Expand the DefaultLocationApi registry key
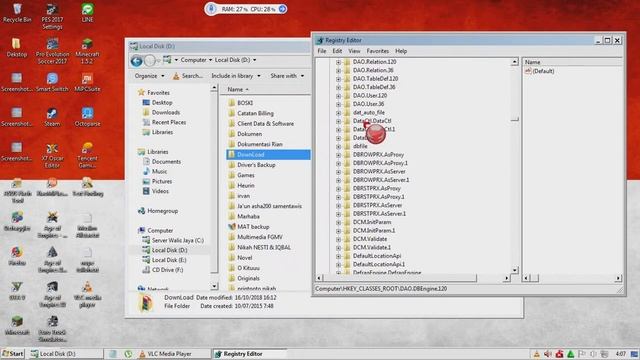This screenshot has height=360, width=640. pyautogui.click(x=338, y=256)
